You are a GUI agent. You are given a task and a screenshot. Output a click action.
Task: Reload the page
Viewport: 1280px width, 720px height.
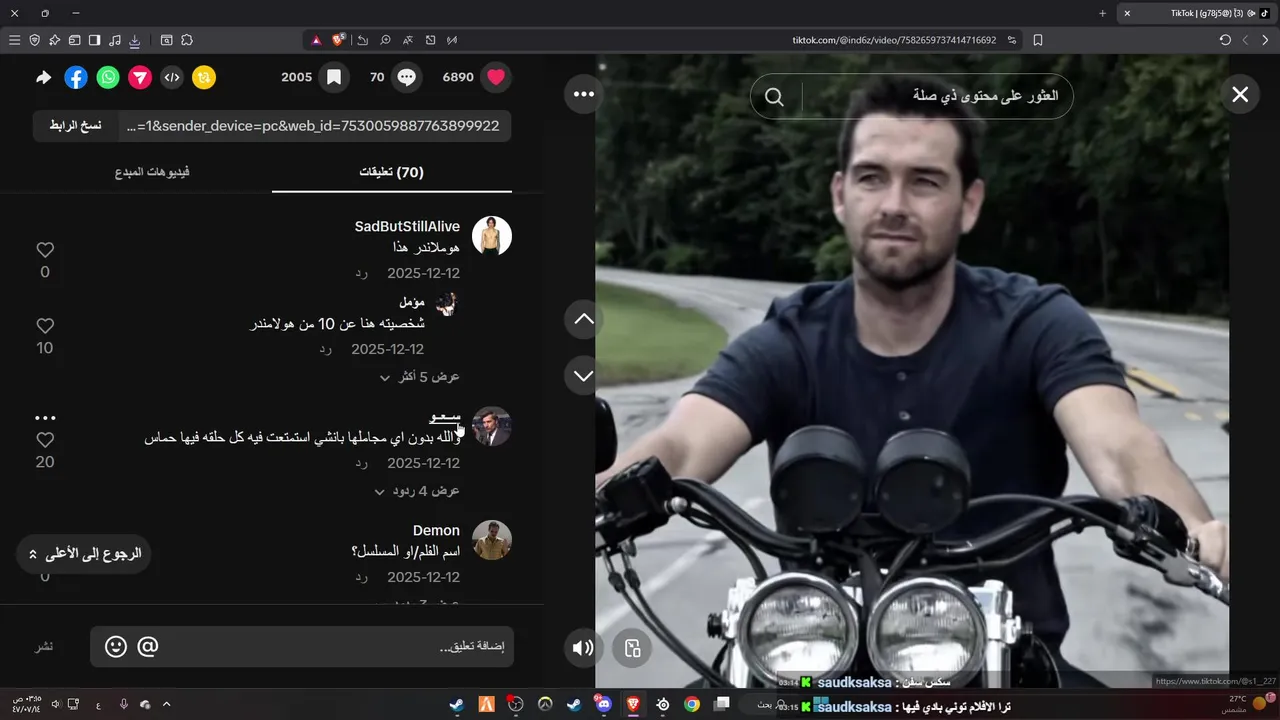(1225, 40)
